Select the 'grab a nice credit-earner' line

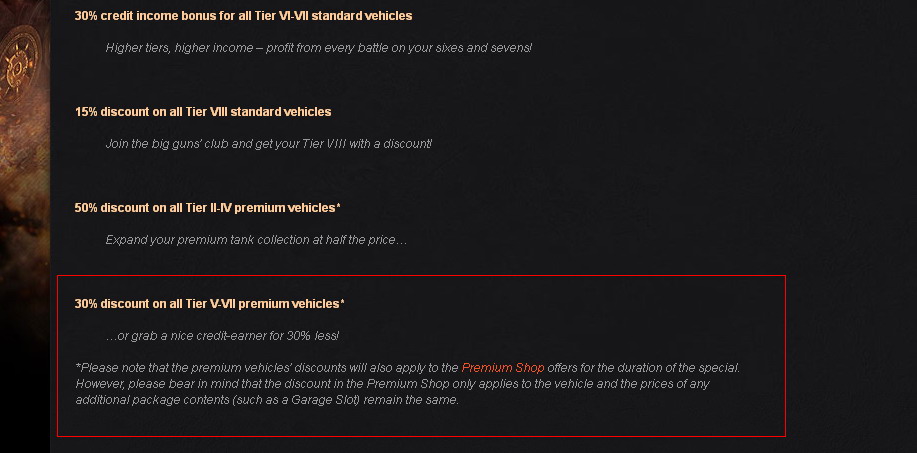coord(229,336)
